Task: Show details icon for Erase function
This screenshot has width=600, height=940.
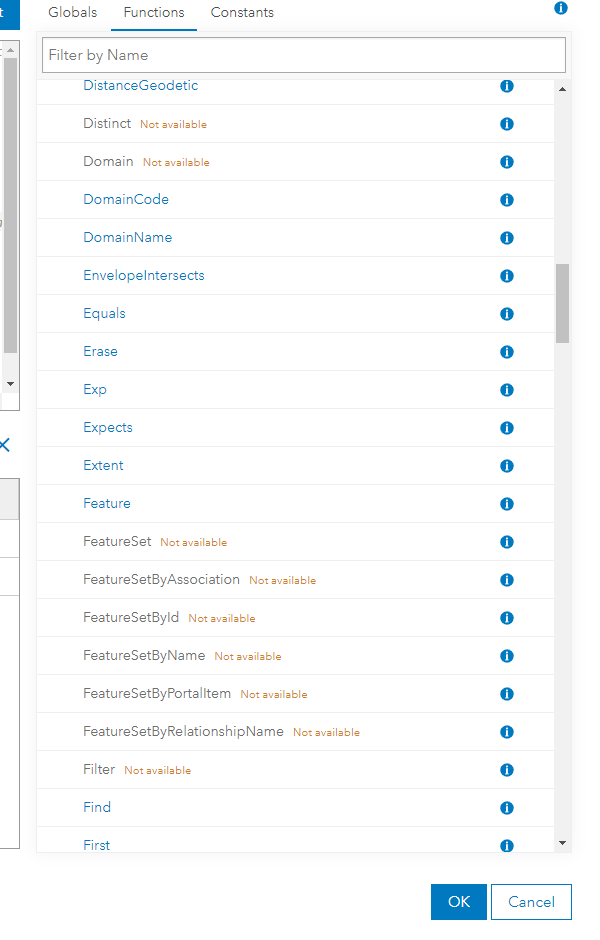Action: tap(506, 352)
